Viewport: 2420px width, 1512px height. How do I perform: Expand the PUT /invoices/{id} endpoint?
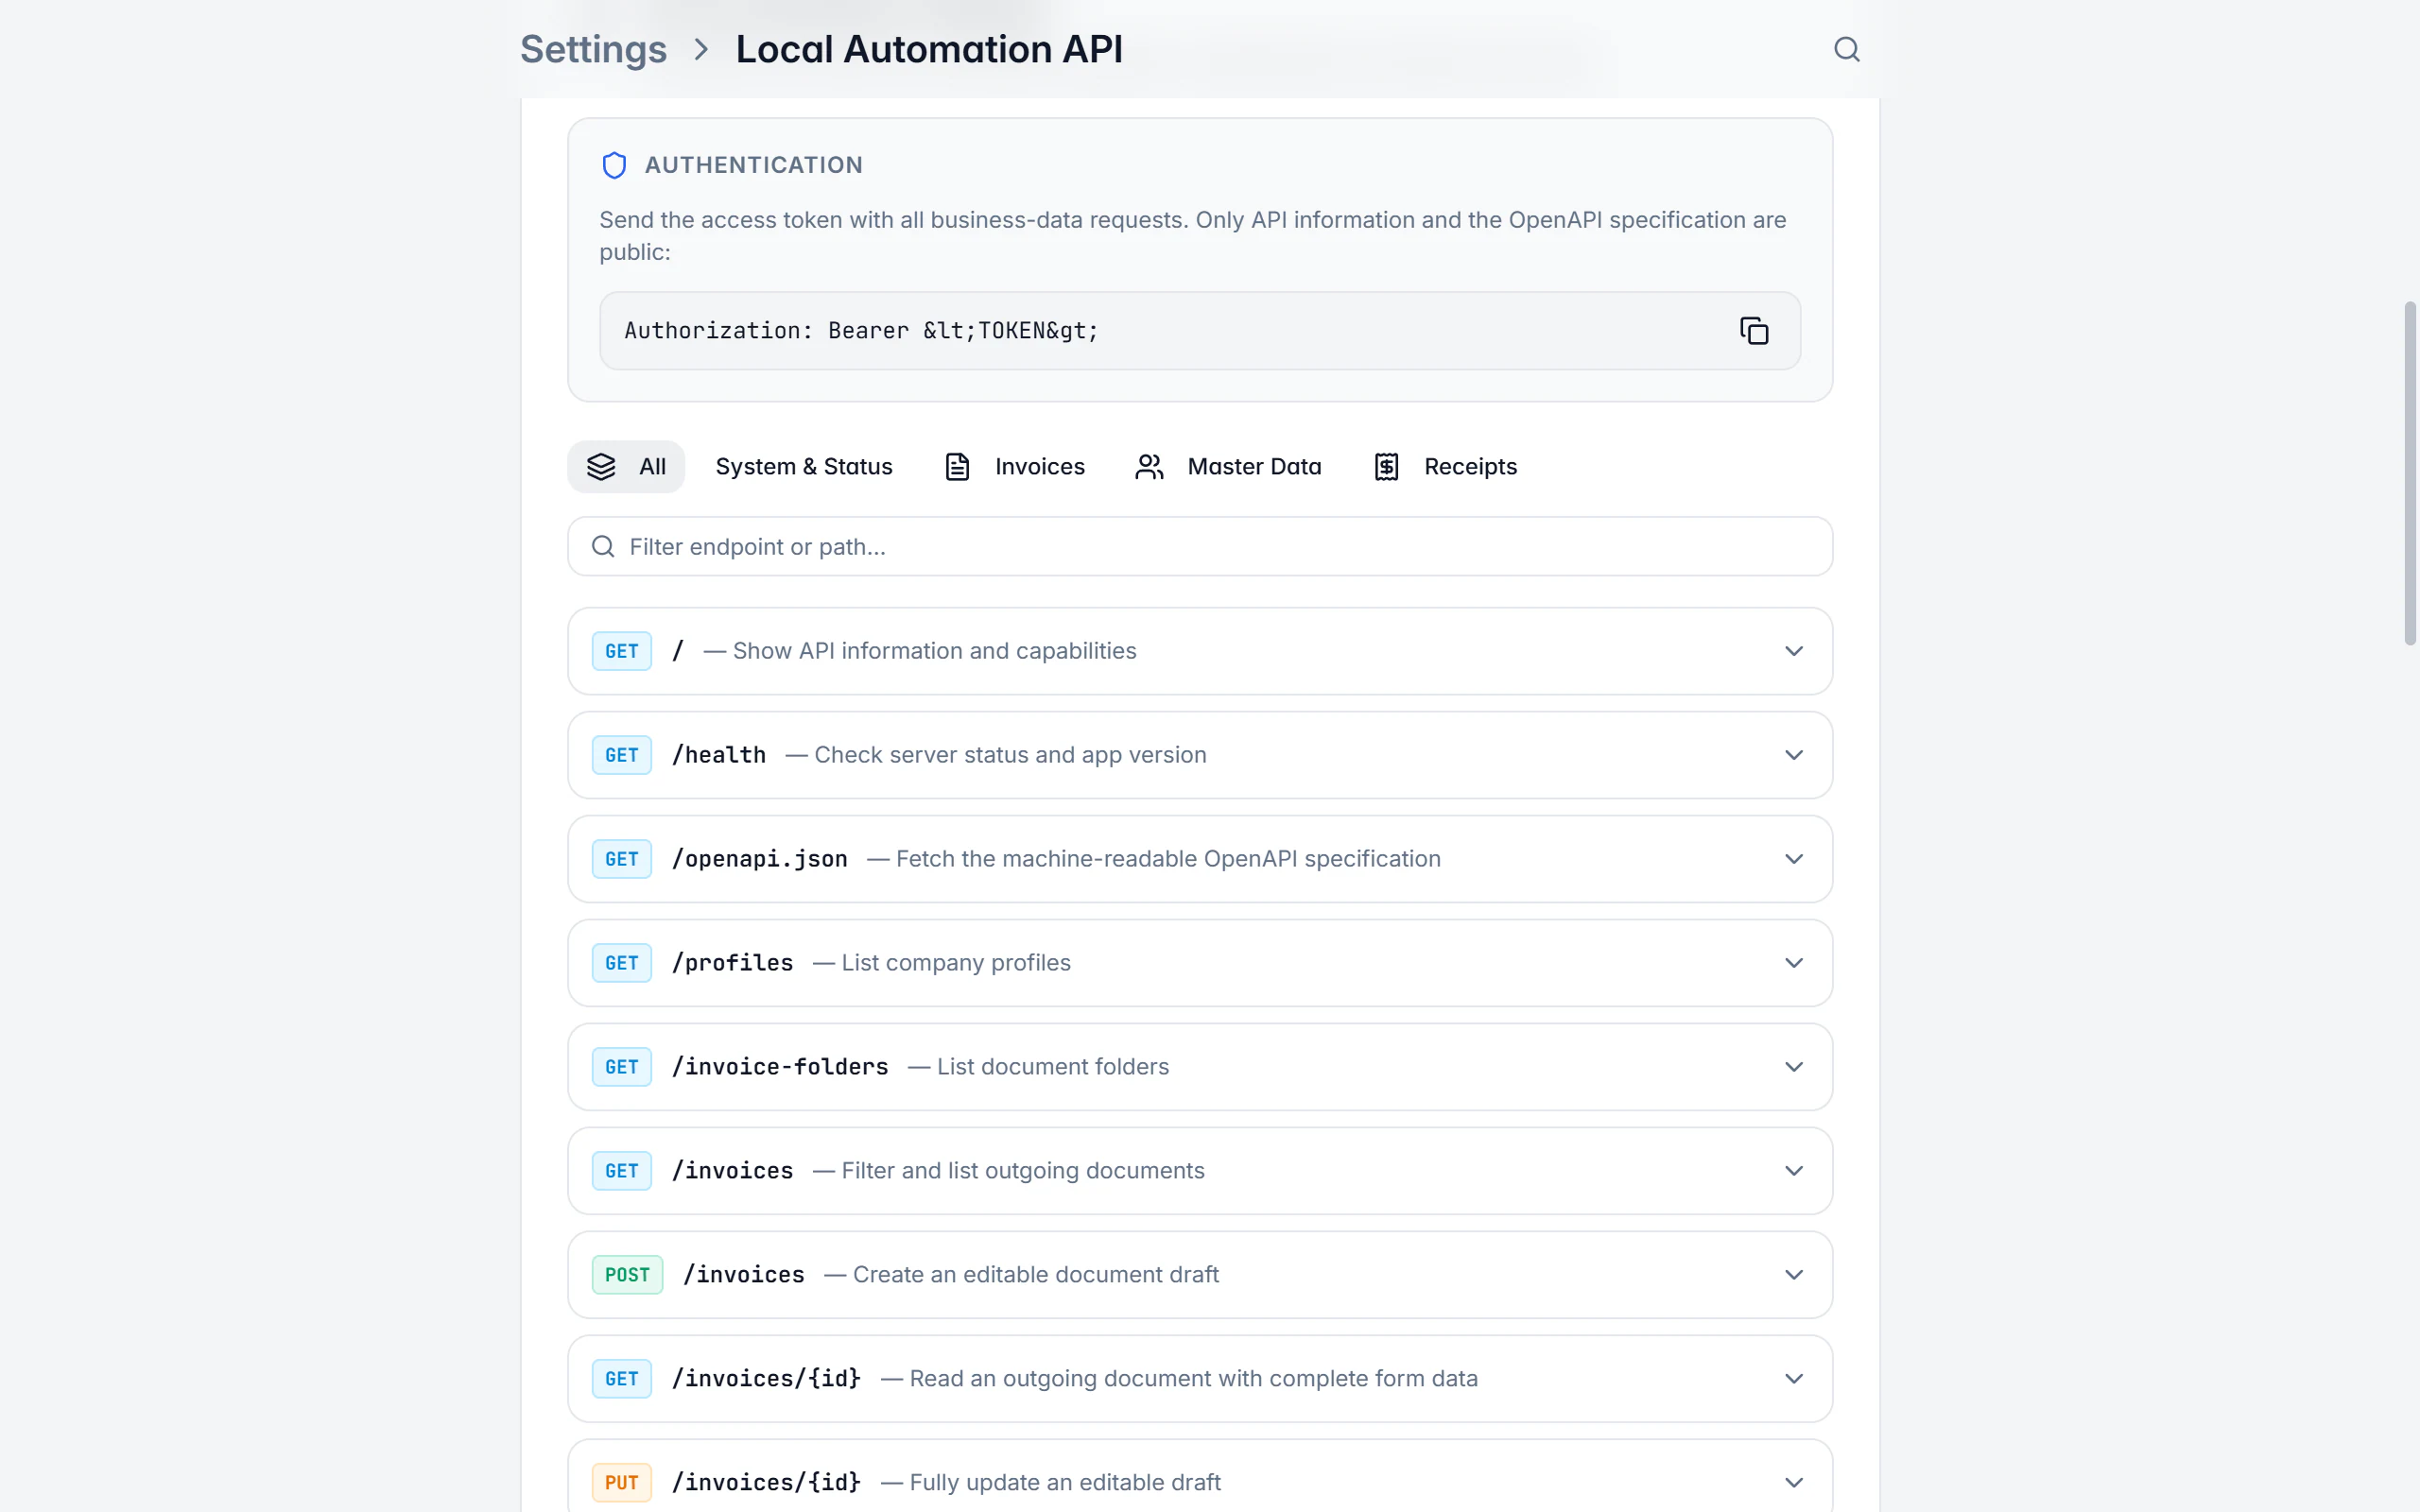point(1200,1478)
